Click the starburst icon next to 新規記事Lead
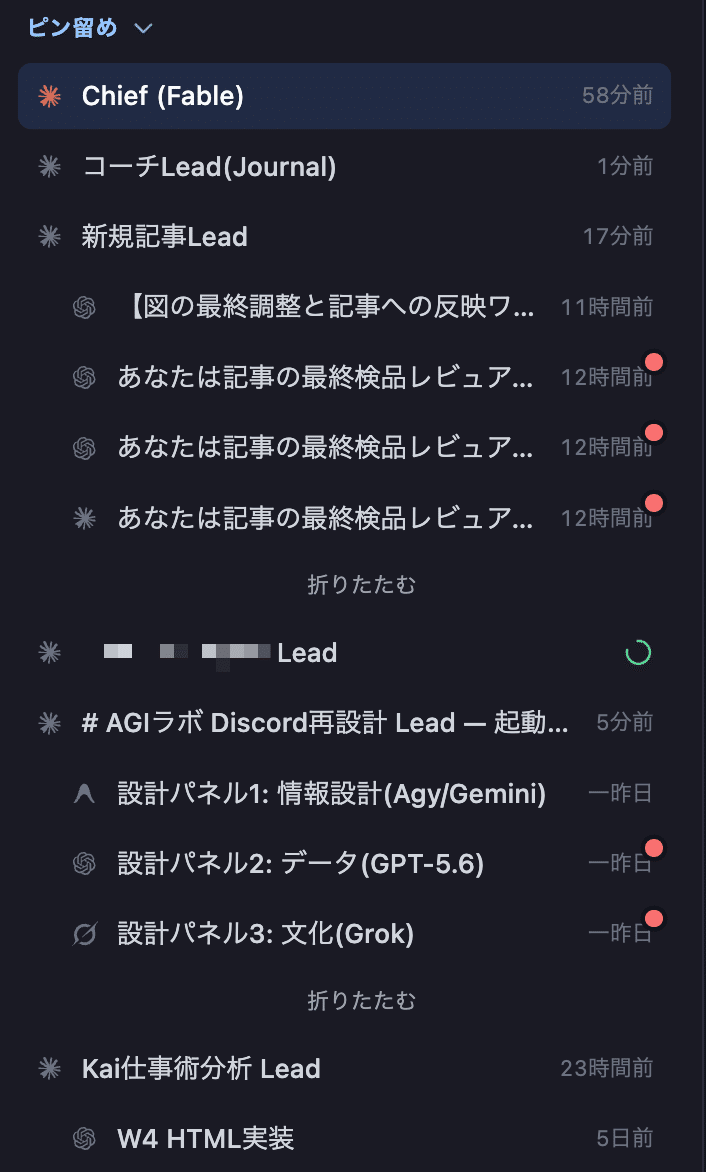This screenshot has height=1172, width=706. [x=49, y=236]
